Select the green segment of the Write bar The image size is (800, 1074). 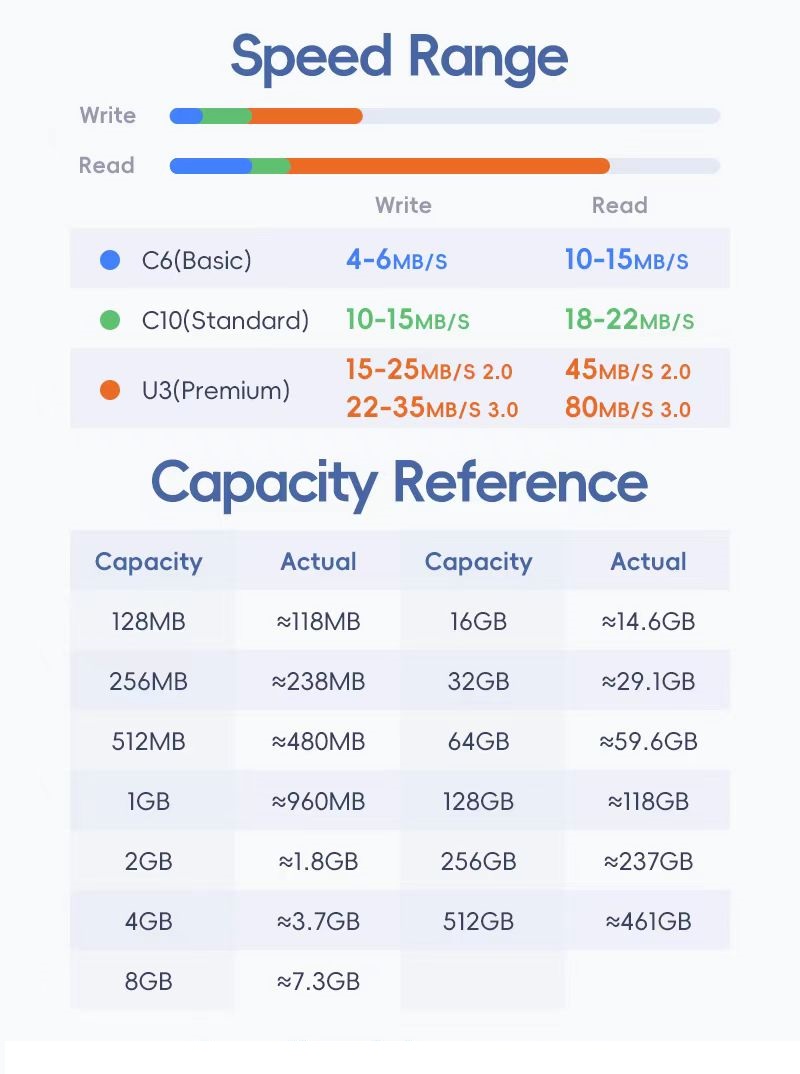click(227, 116)
